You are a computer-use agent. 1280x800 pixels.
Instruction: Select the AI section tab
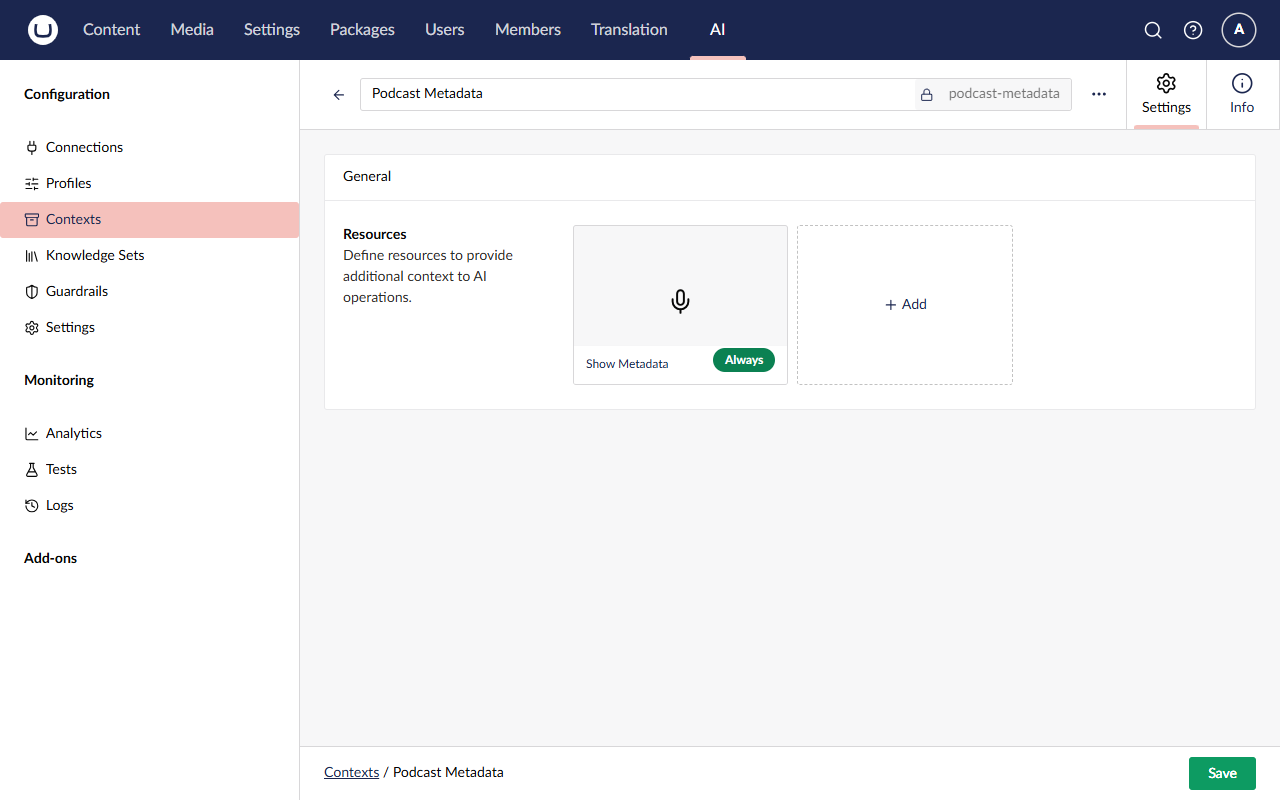(x=717, y=30)
